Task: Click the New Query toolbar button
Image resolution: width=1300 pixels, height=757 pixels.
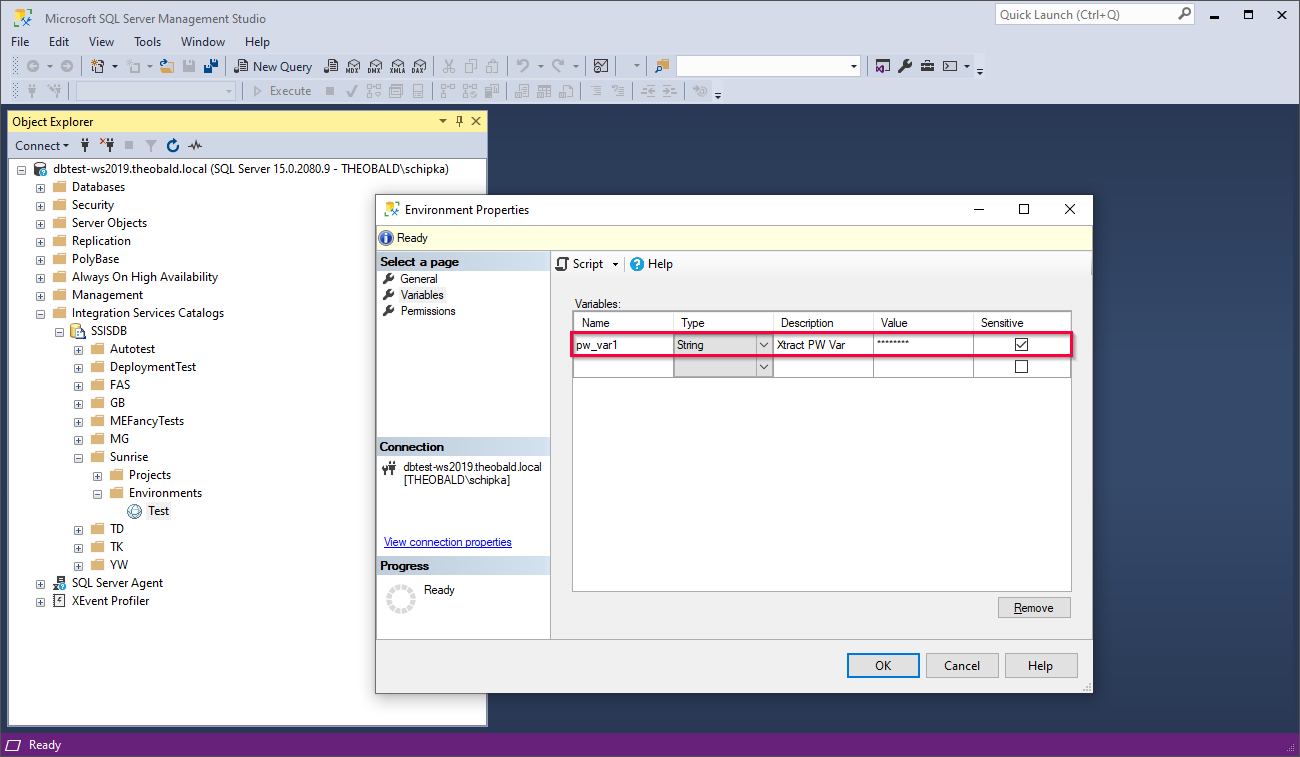Action: click(x=273, y=66)
